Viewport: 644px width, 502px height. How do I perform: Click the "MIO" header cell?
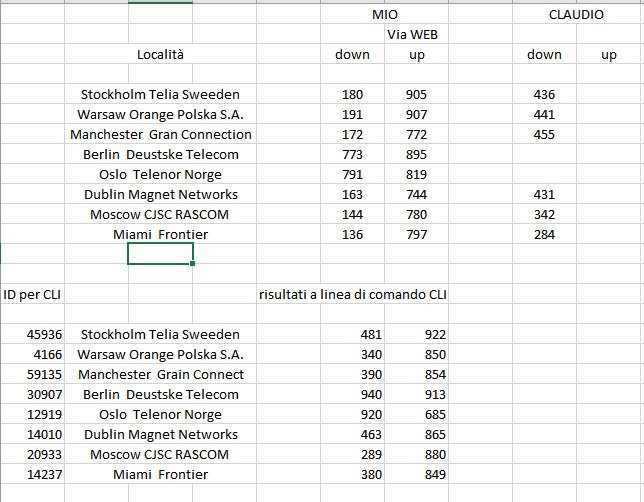tap(384, 15)
